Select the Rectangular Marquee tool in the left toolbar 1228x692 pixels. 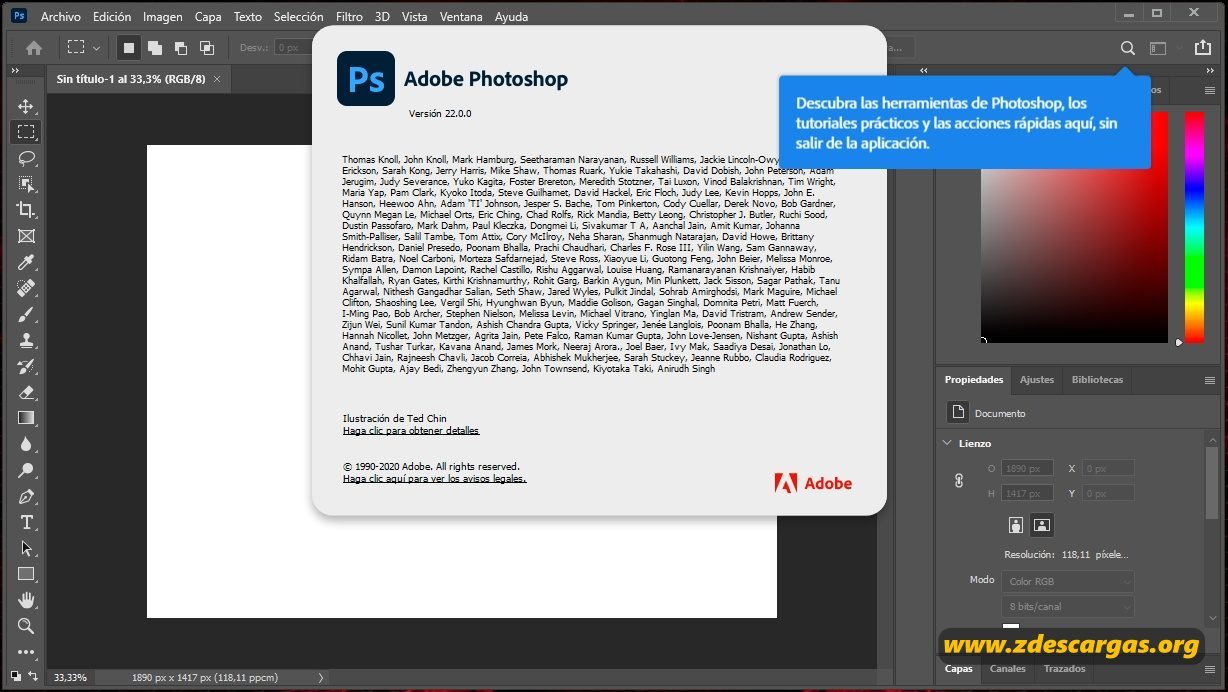coord(26,132)
